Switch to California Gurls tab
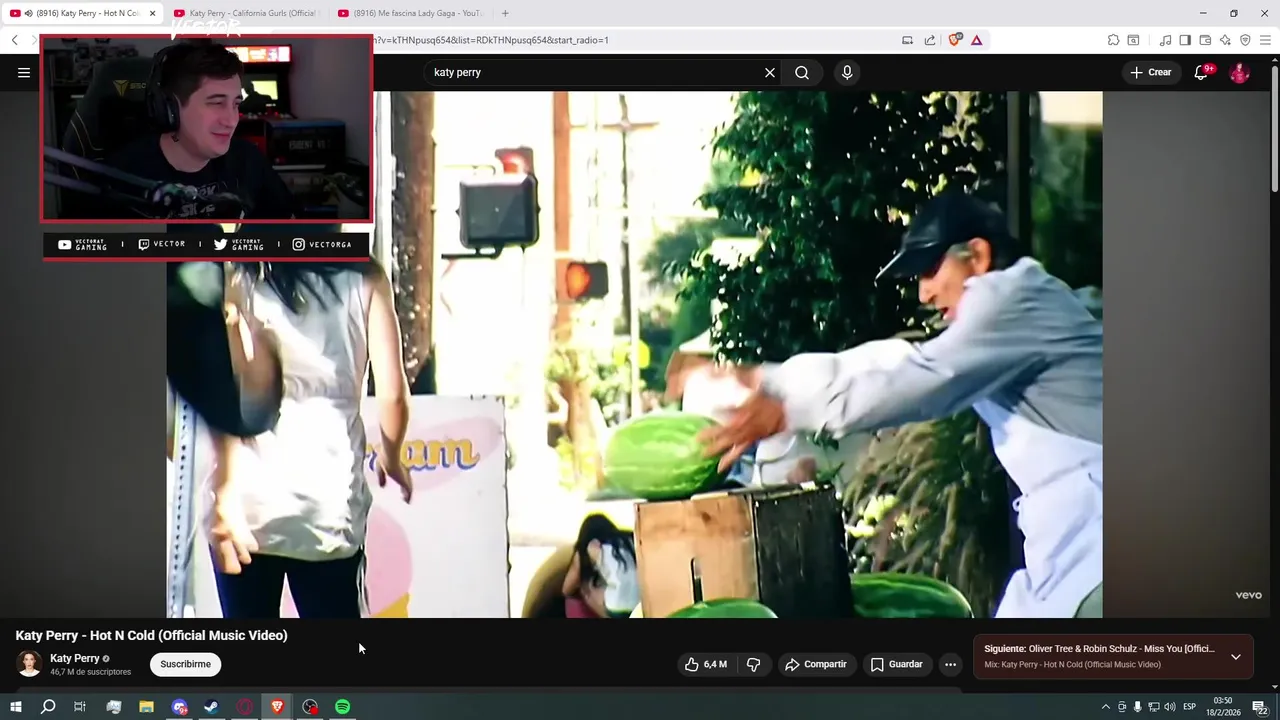Screen dimensions: 1280x720 click(x=245, y=13)
